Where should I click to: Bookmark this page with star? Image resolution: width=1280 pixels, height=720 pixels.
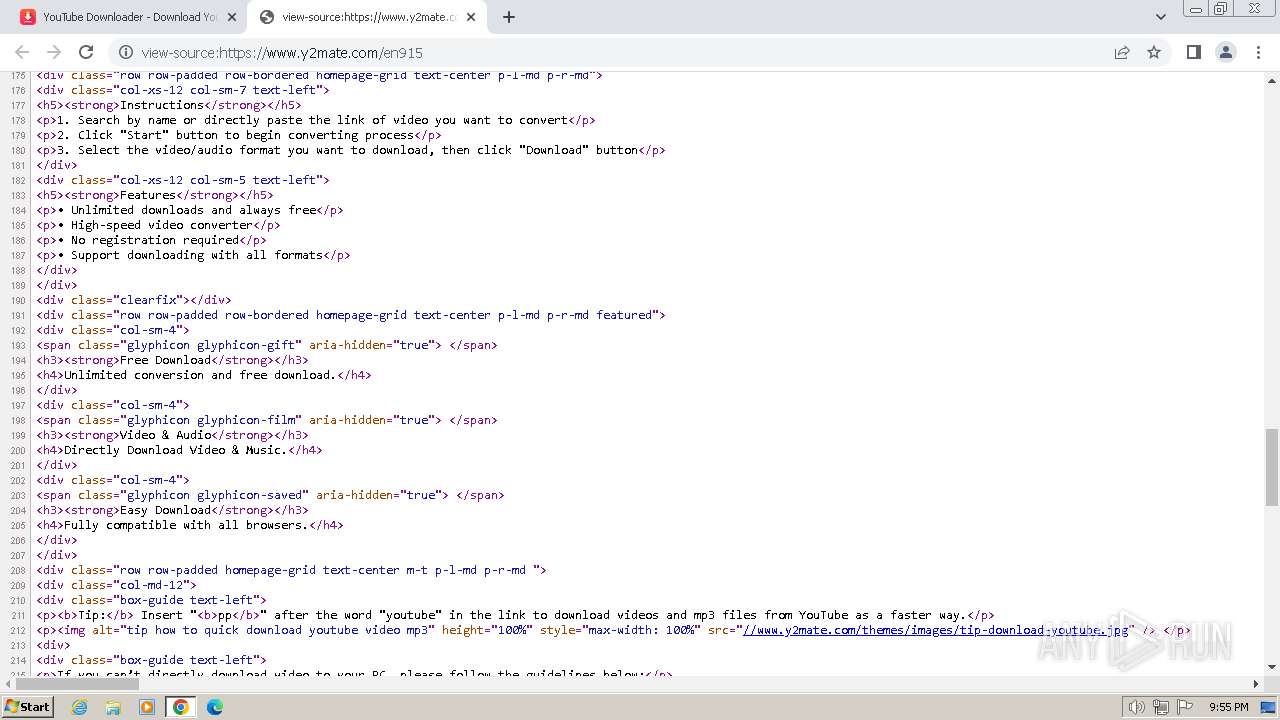pos(1154,53)
